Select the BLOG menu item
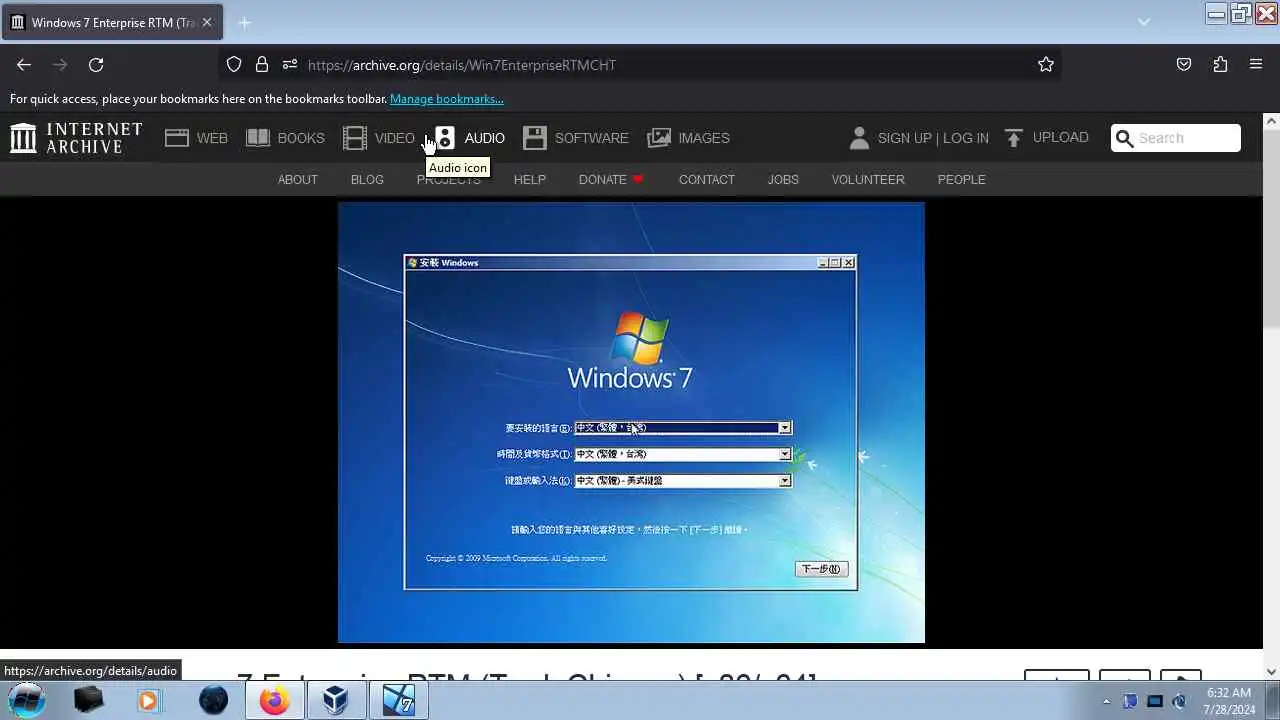Screen dimensions: 1280x720 367,180
